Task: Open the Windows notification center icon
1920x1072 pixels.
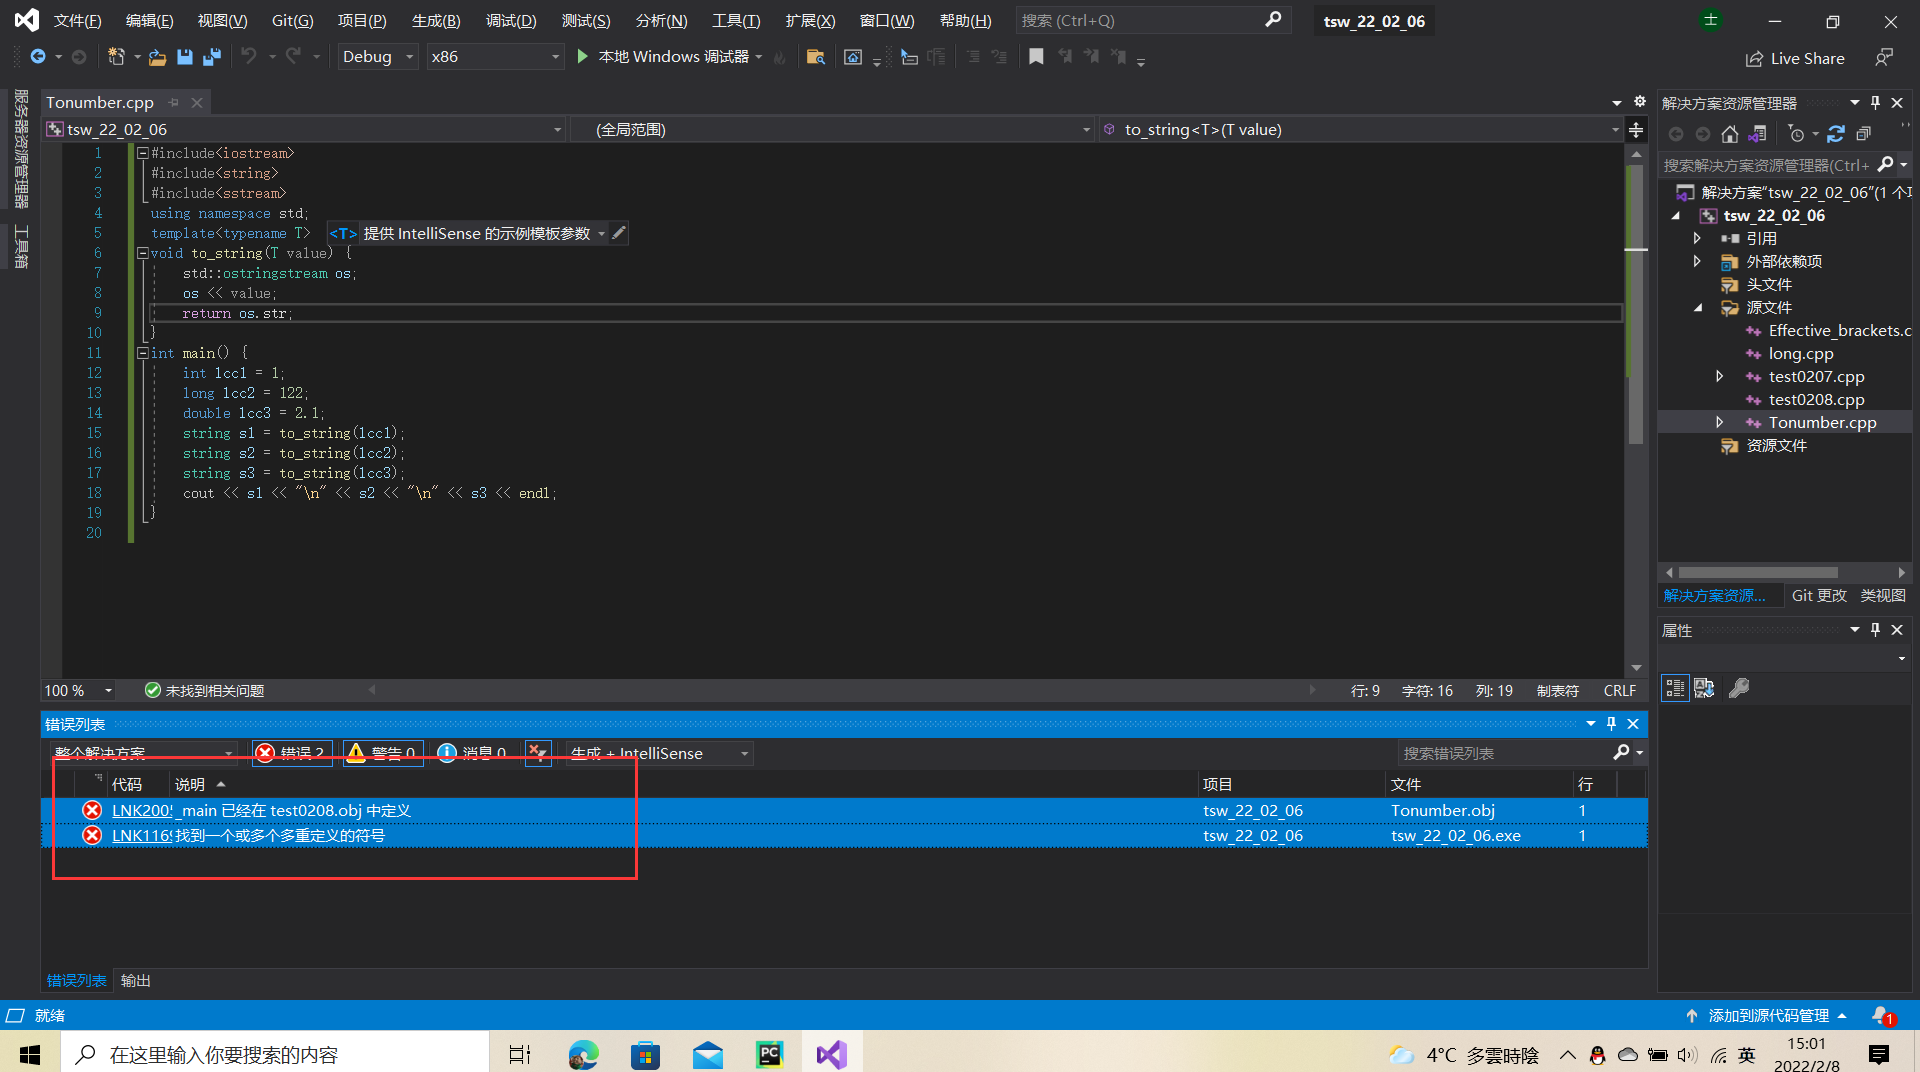Action: (1879, 1054)
